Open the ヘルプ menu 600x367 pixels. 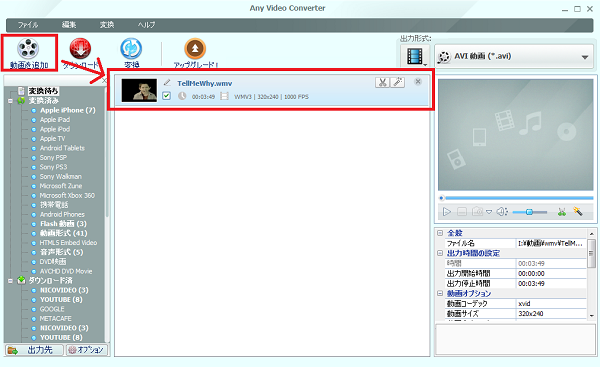click(147, 25)
